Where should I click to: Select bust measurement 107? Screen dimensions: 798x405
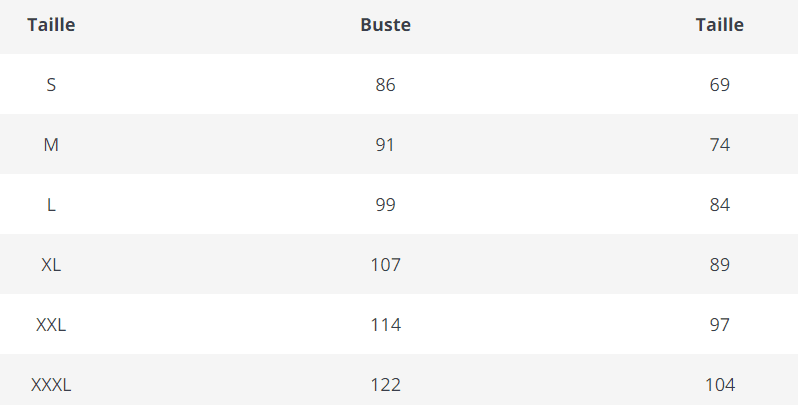pos(385,265)
